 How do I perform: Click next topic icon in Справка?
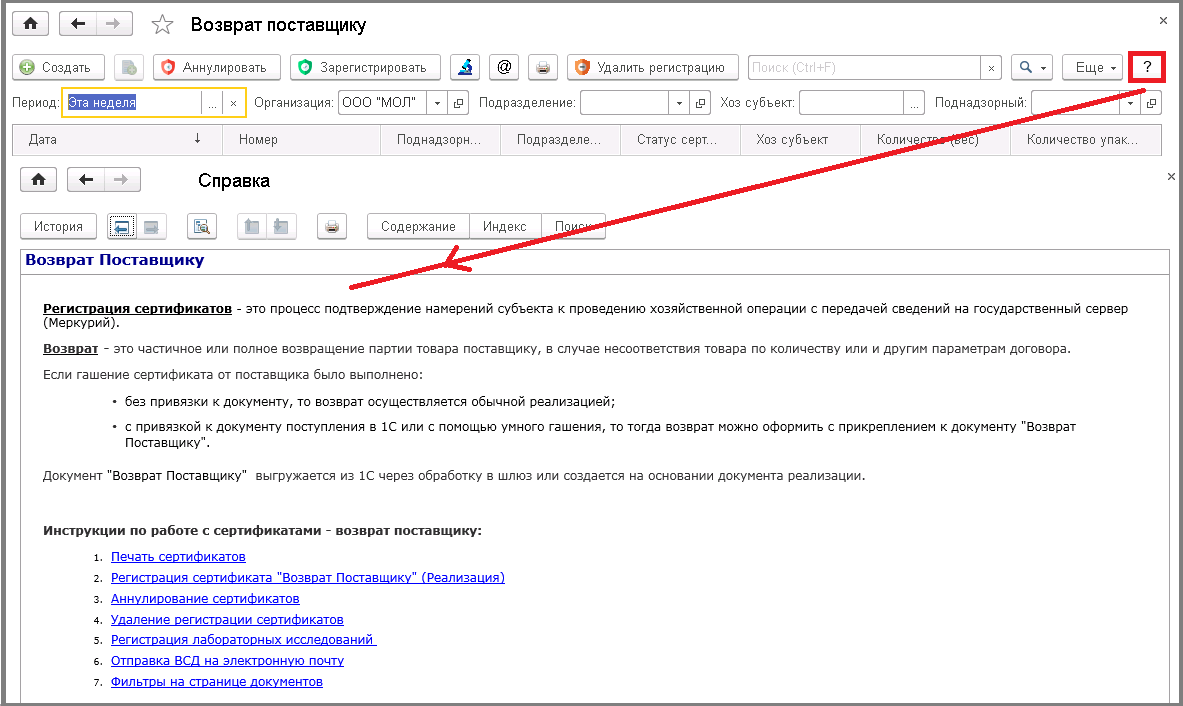click(x=281, y=226)
